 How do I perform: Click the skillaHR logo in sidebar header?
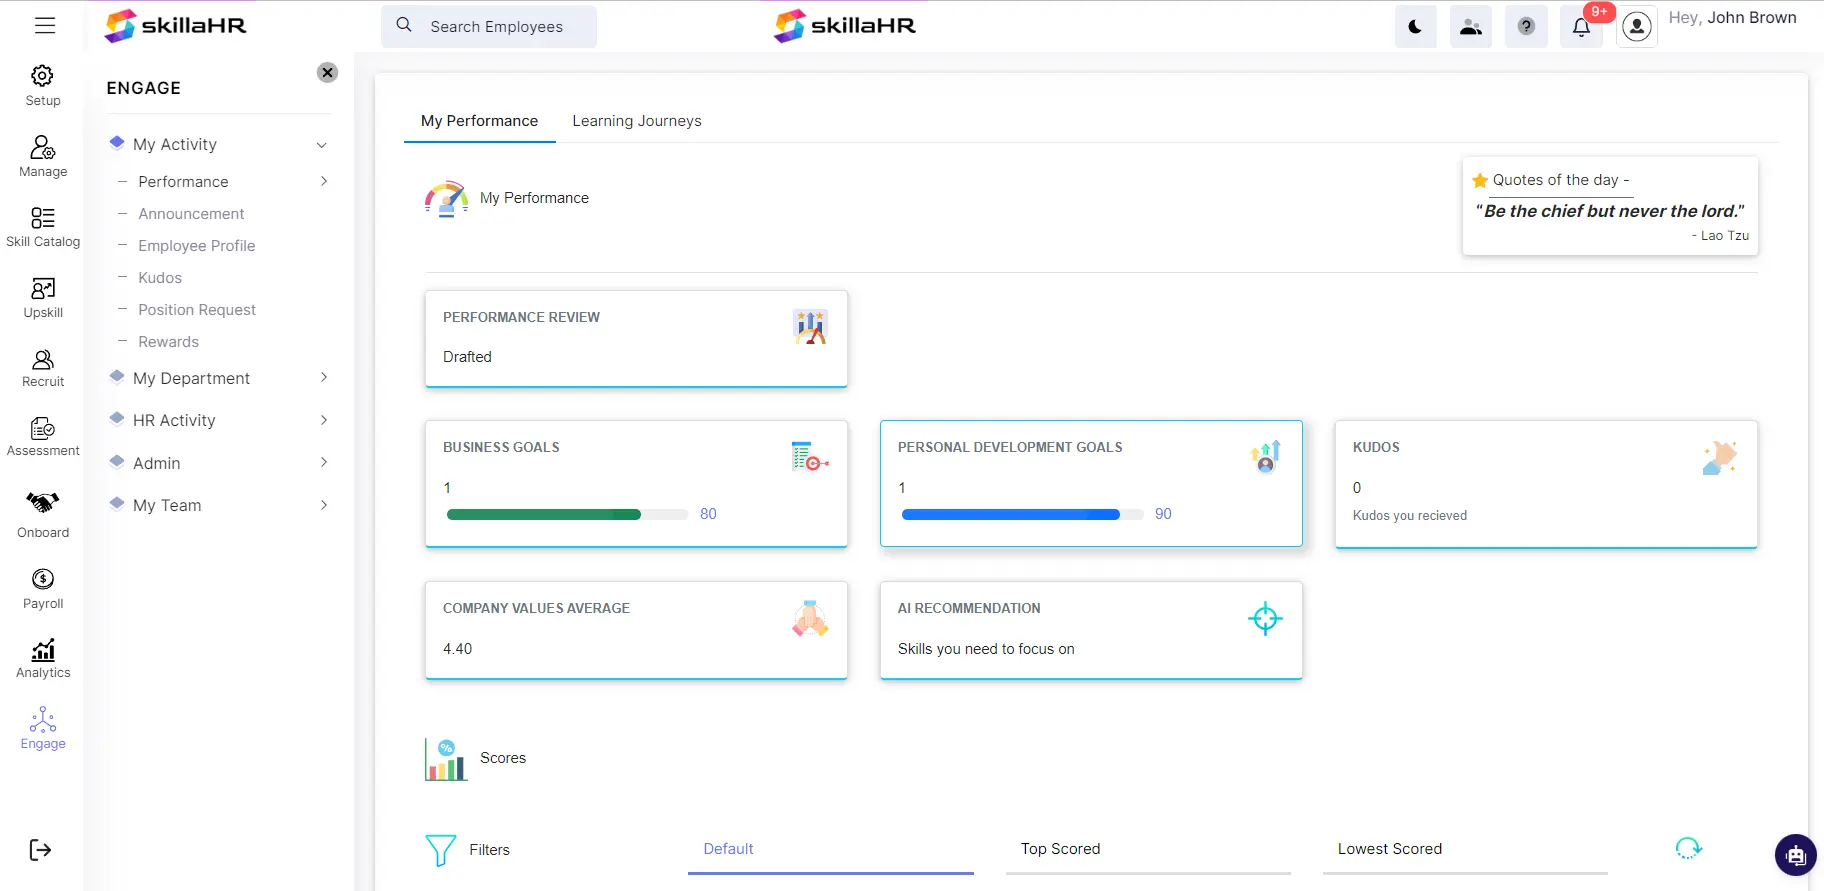(176, 26)
